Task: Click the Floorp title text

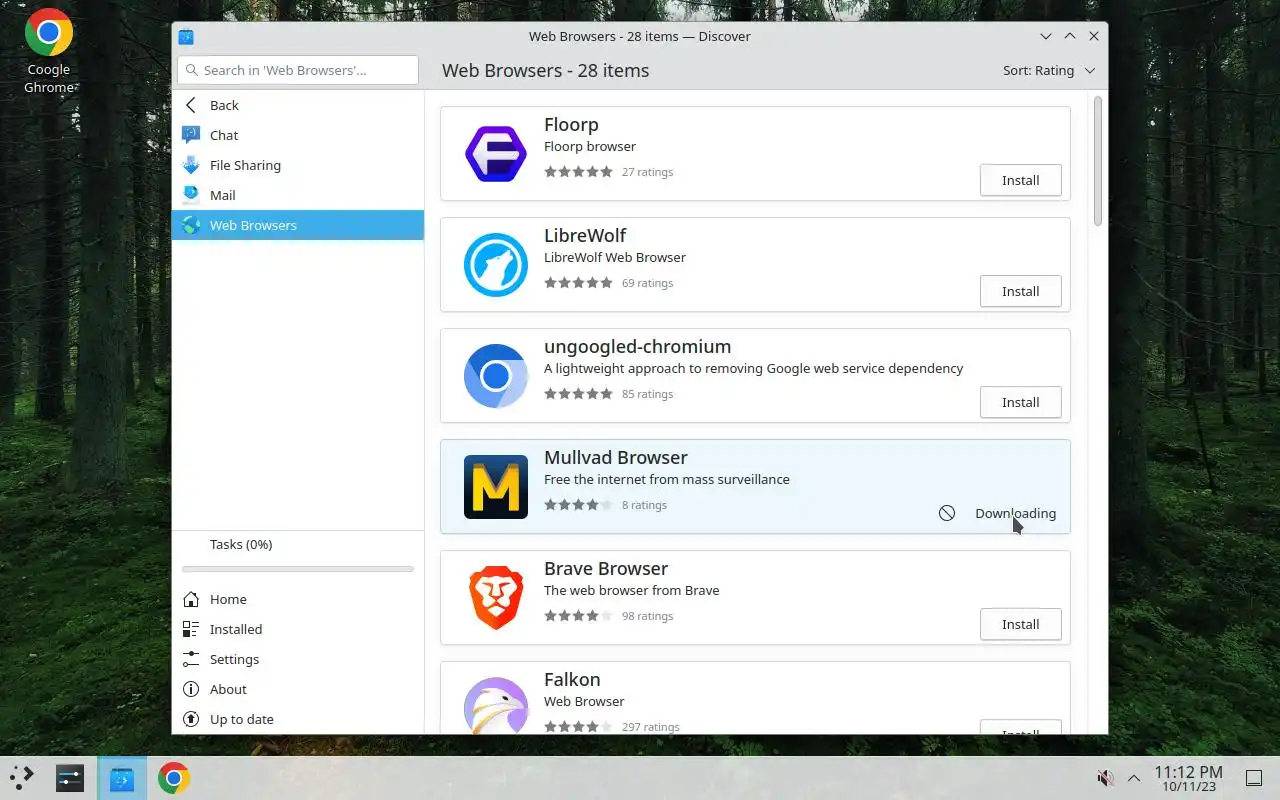Action: tap(571, 124)
